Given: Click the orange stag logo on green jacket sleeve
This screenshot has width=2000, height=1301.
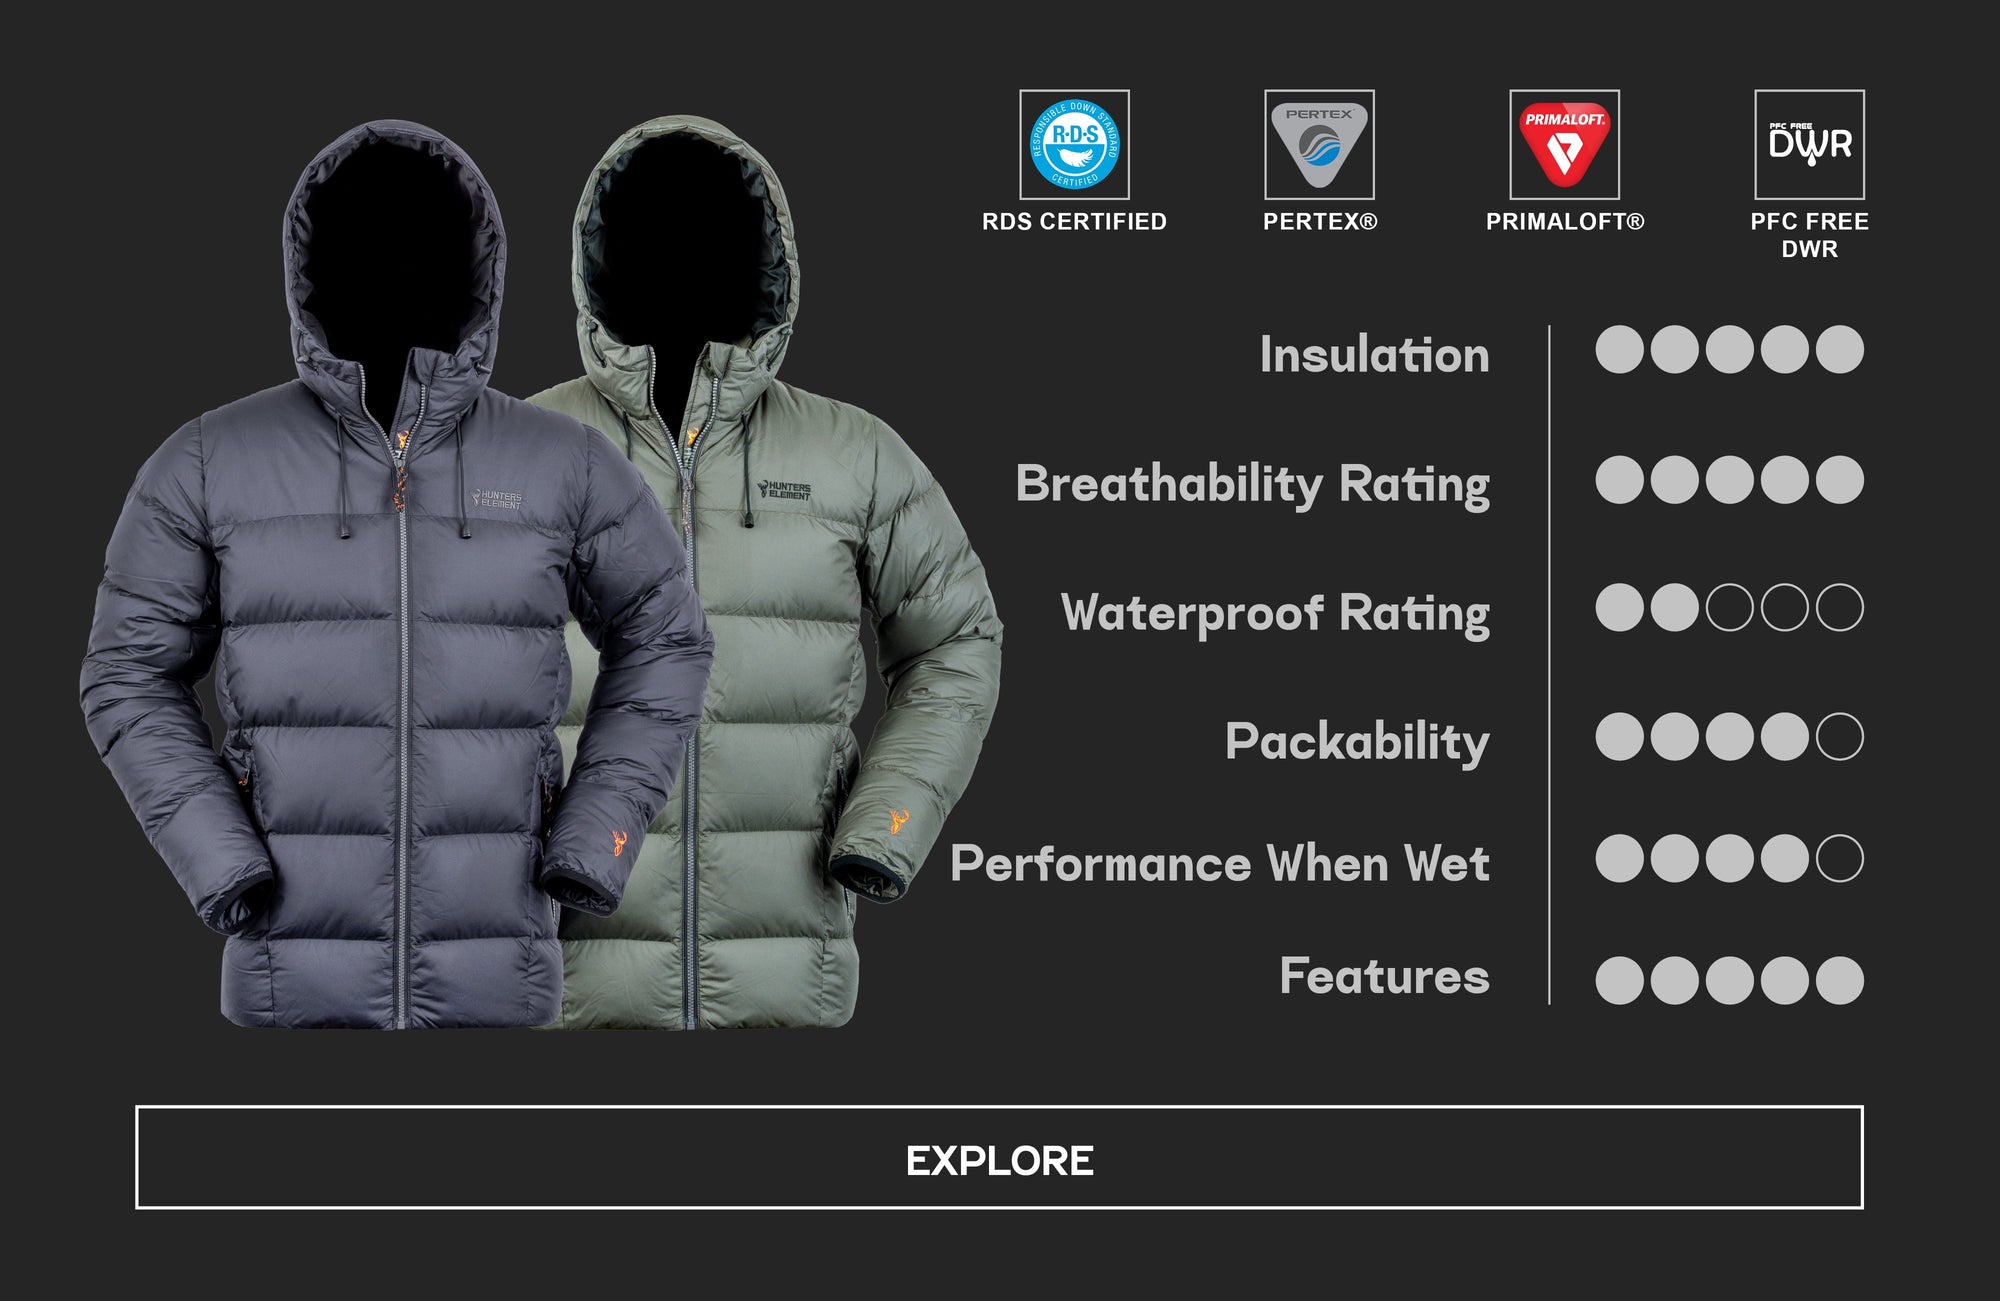Looking at the screenshot, I should coord(899,822).
